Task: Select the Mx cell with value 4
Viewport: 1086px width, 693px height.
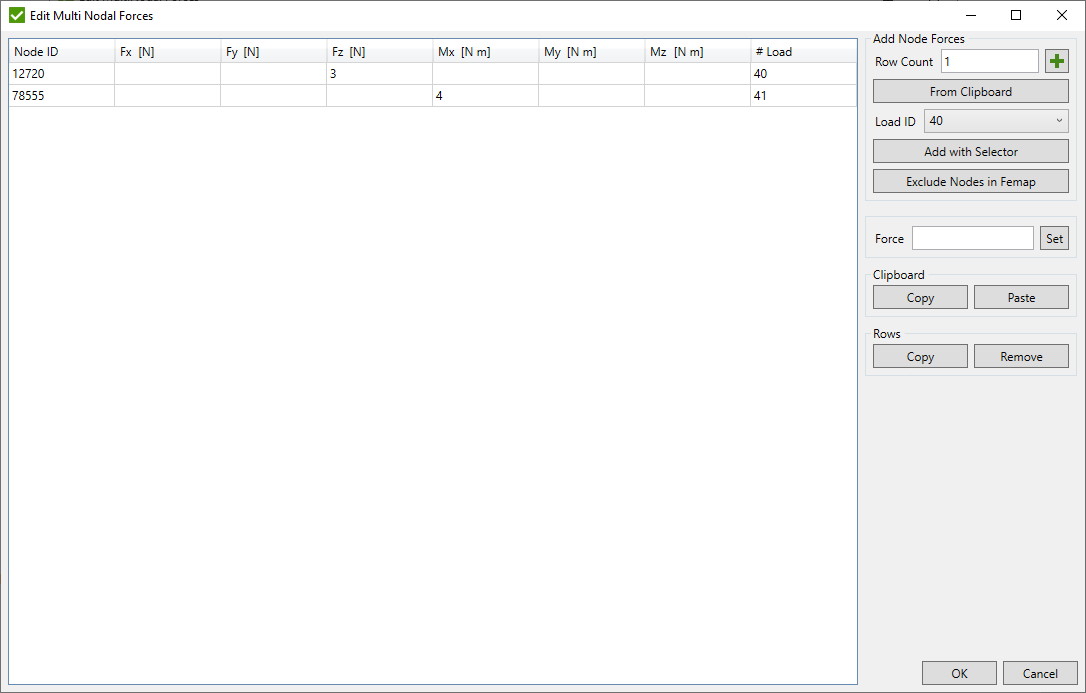Action: pyautogui.click(x=485, y=96)
